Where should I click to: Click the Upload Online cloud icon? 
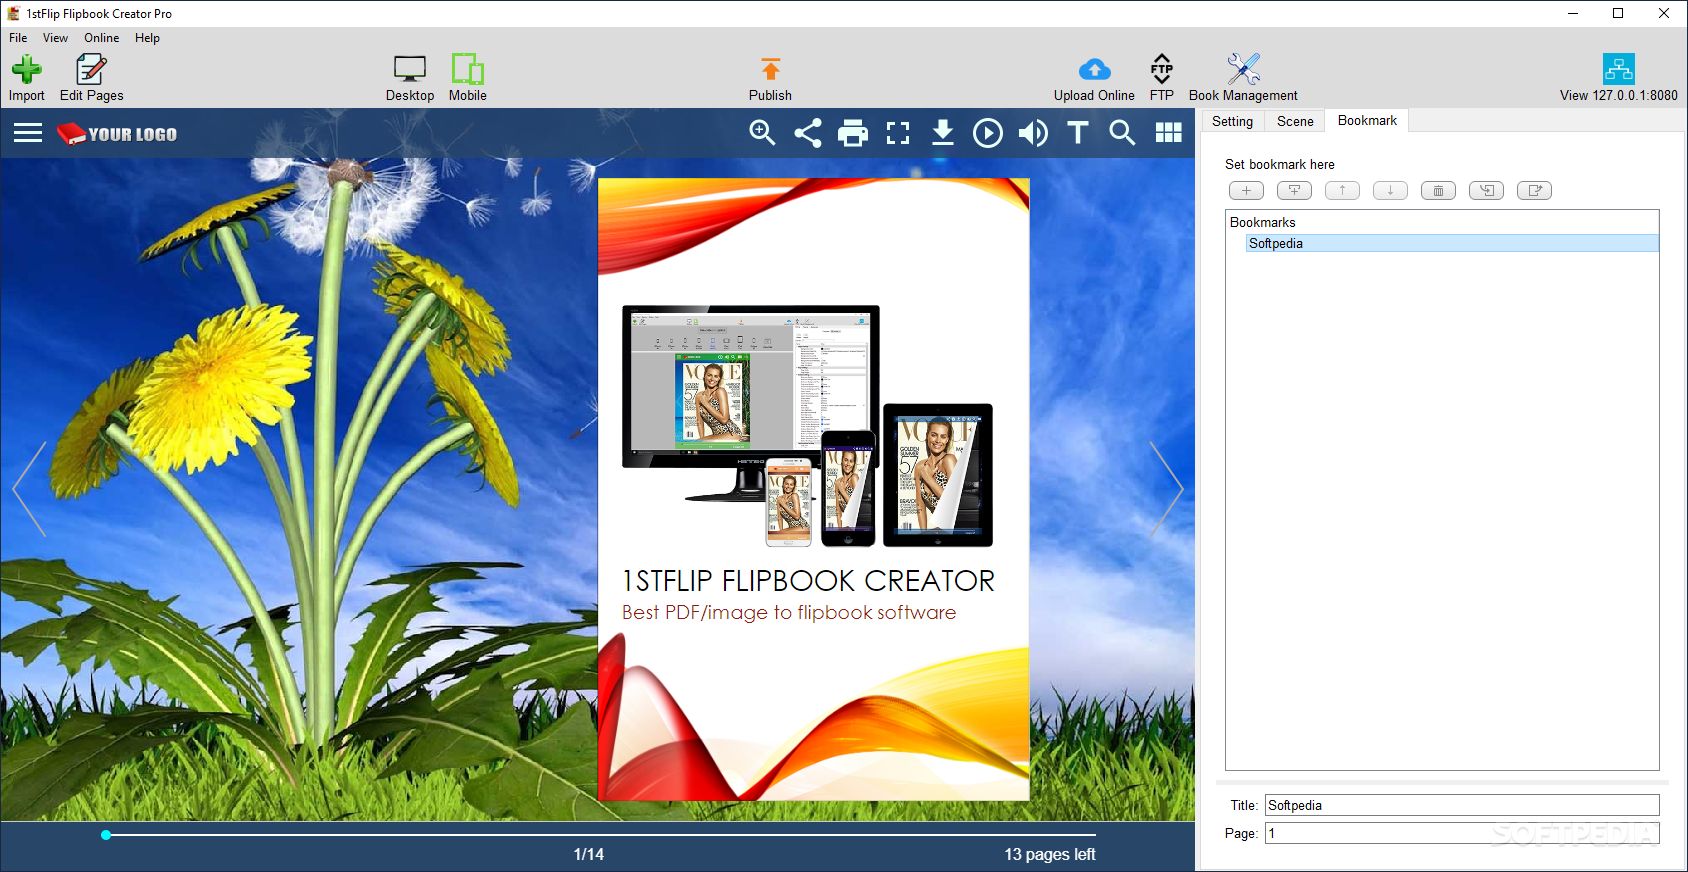1094,69
